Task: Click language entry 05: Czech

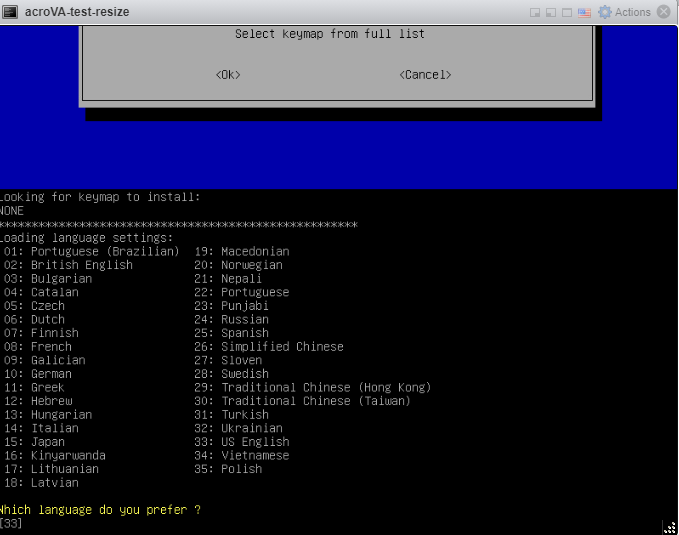Action: pos(34,306)
